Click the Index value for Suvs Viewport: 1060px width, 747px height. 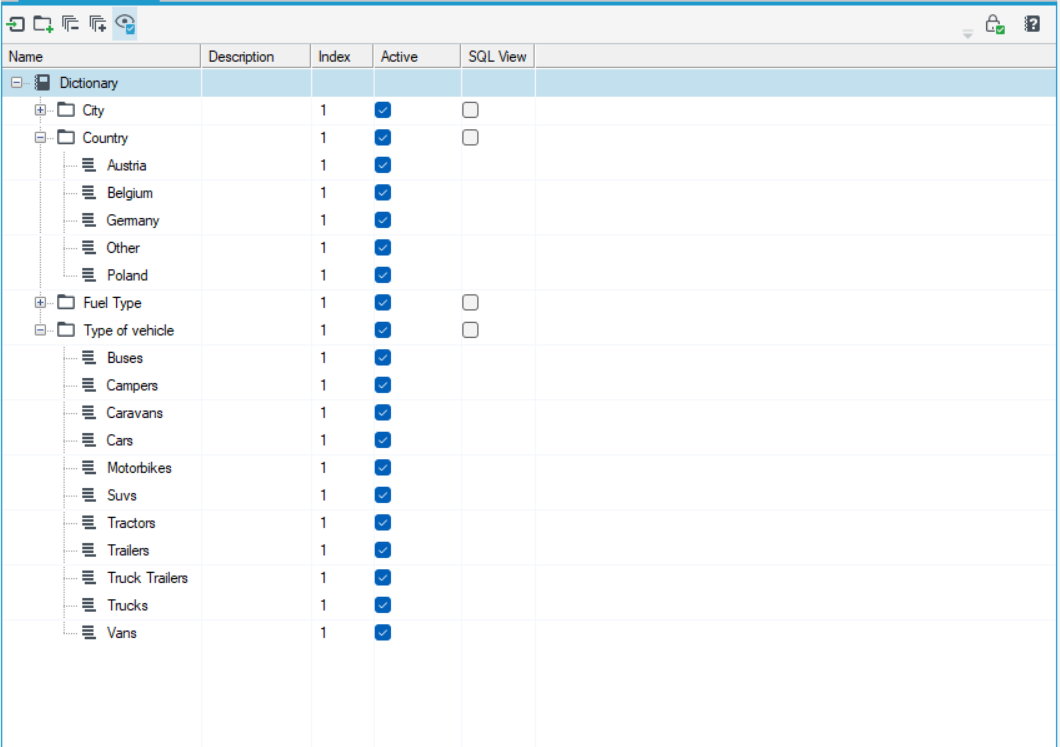[x=323, y=496]
